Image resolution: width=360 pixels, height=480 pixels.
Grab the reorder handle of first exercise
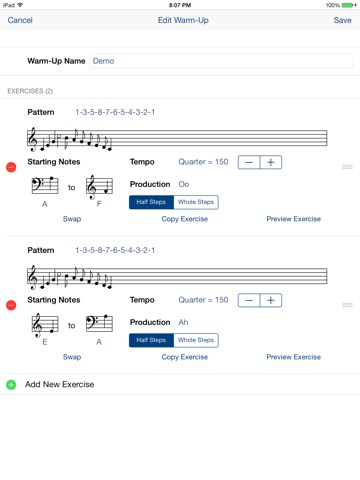click(347, 167)
